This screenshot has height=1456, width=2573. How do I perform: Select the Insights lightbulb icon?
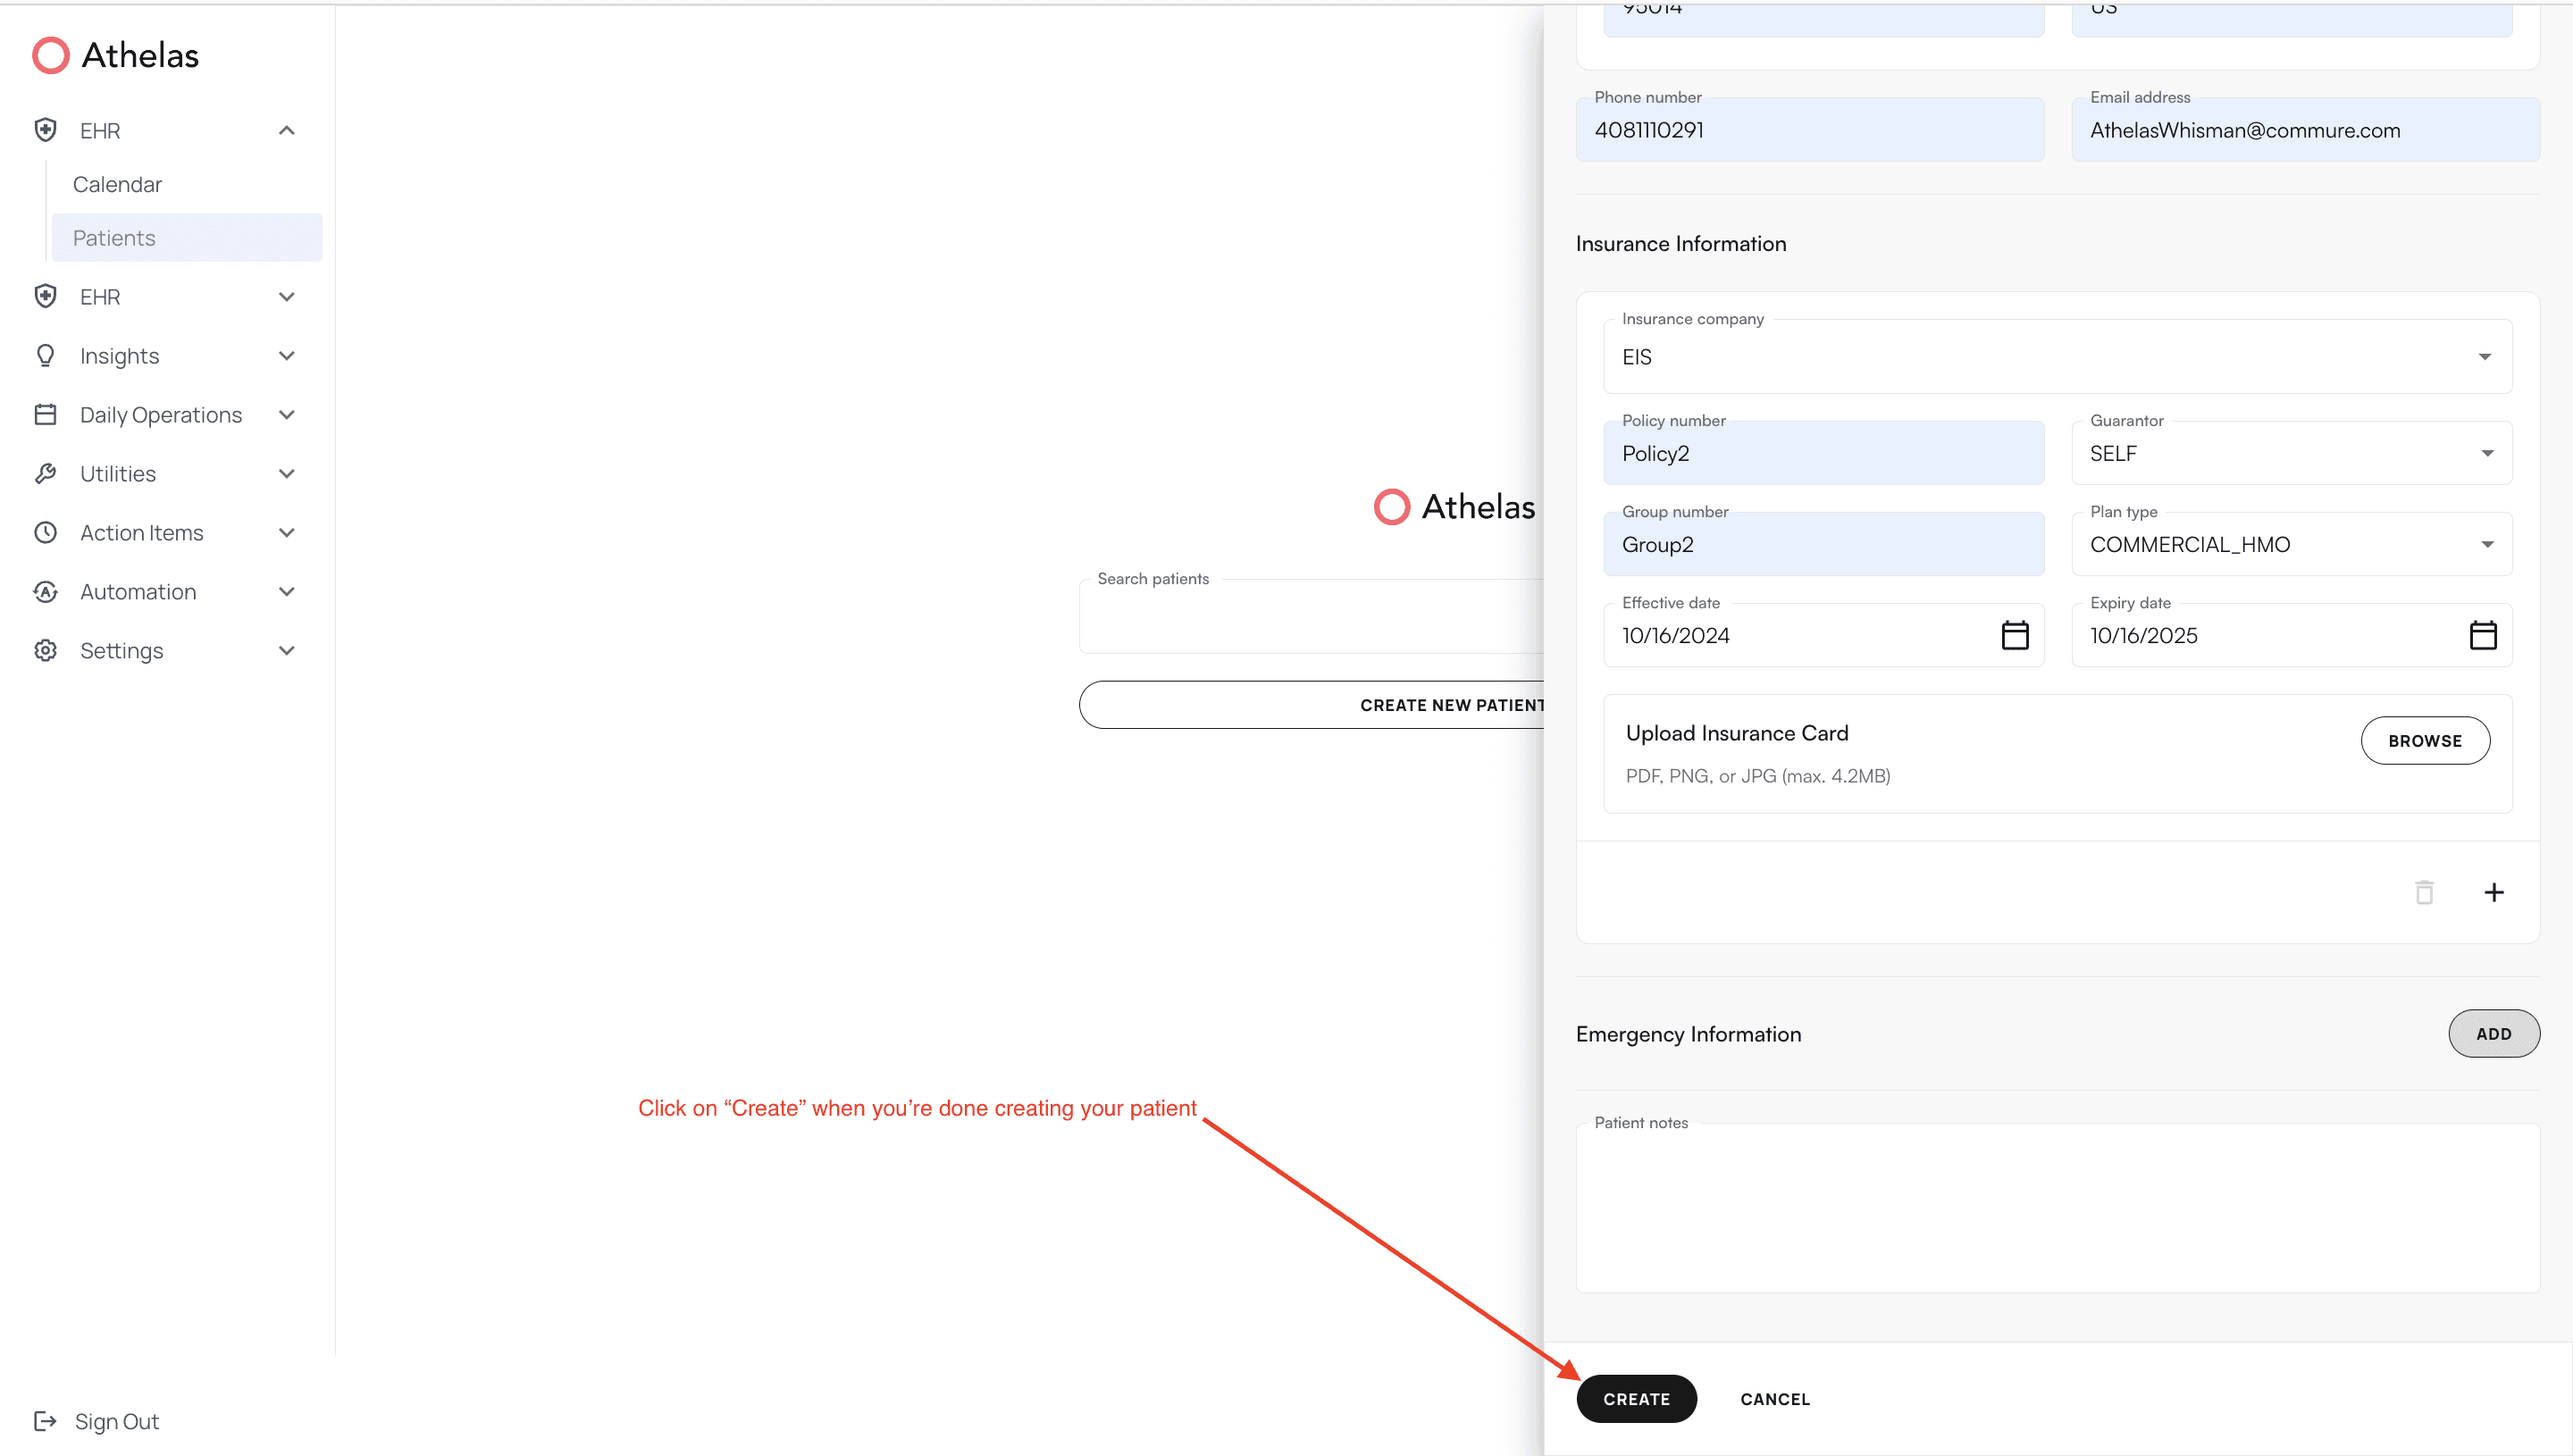coord(46,355)
